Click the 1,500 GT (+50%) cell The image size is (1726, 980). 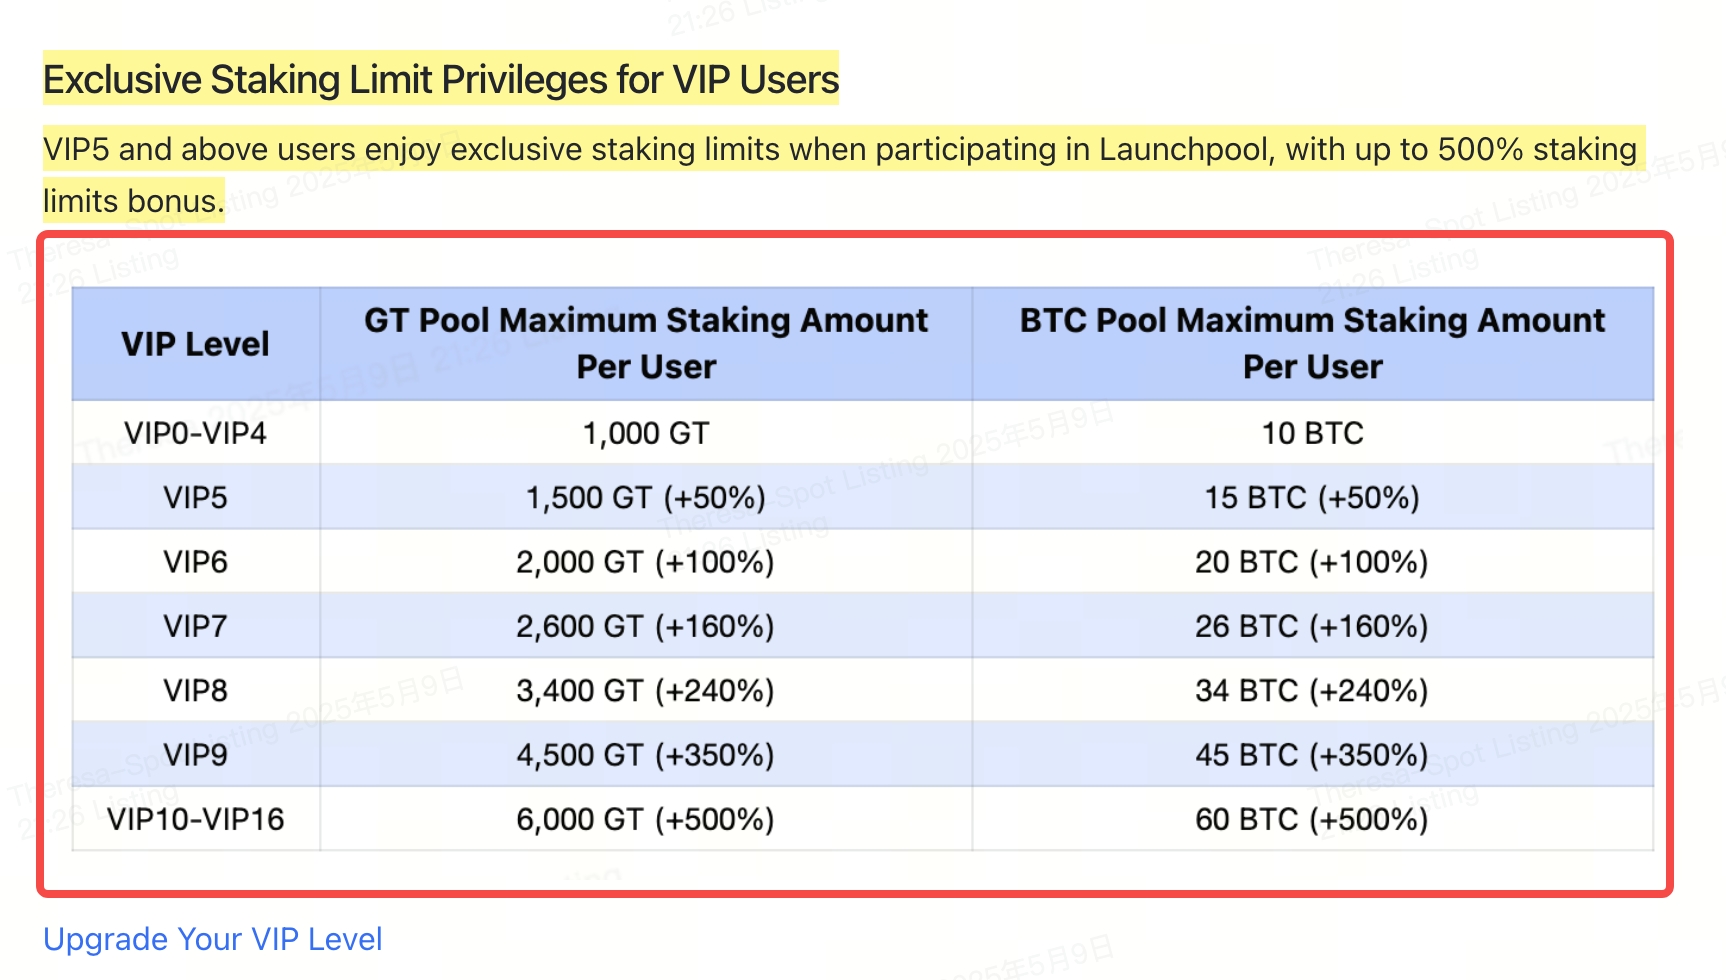click(x=646, y=497)
